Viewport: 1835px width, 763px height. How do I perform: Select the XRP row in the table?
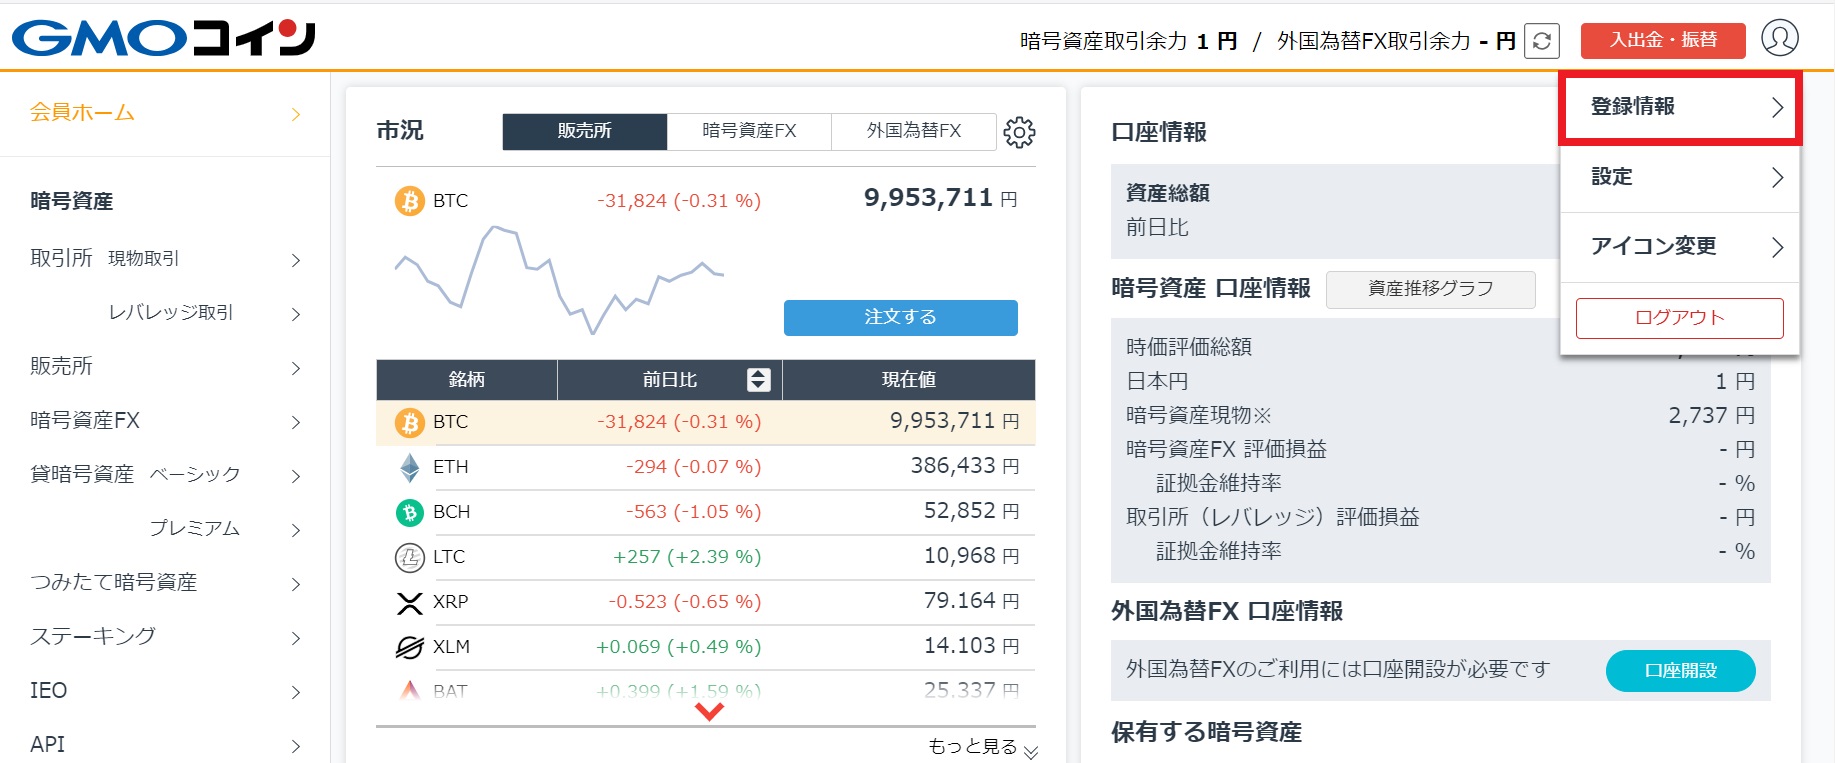point(706,602)
